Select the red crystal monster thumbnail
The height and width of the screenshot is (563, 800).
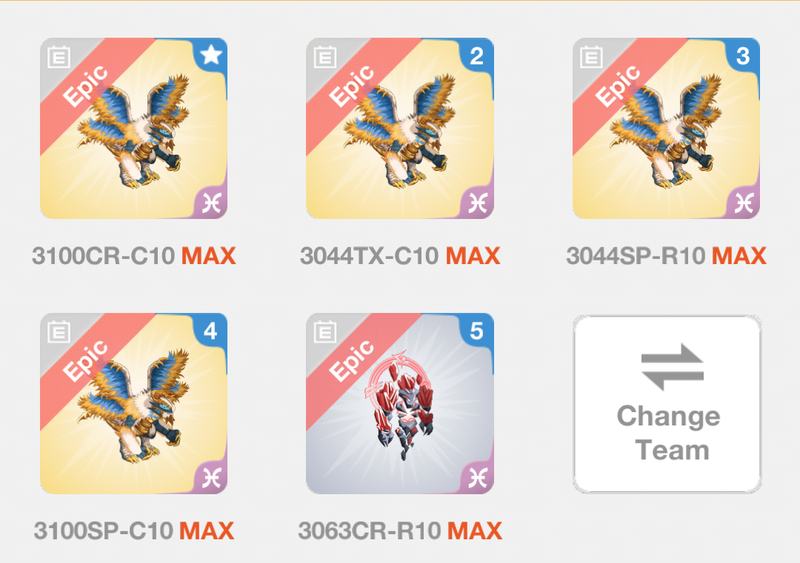tap(399, 403)
